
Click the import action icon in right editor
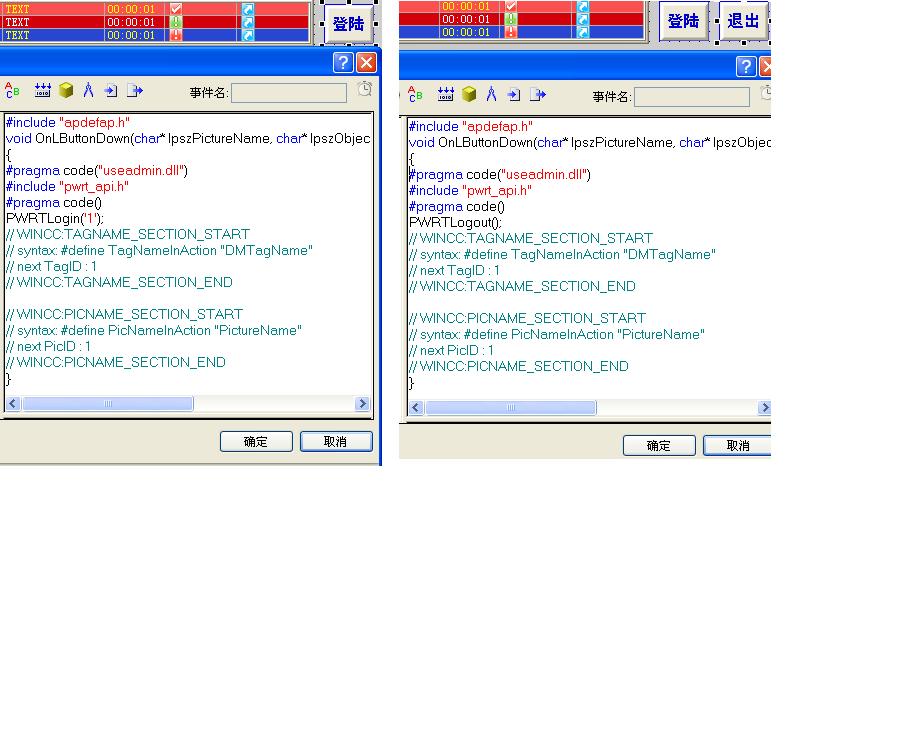pos(514,94)
